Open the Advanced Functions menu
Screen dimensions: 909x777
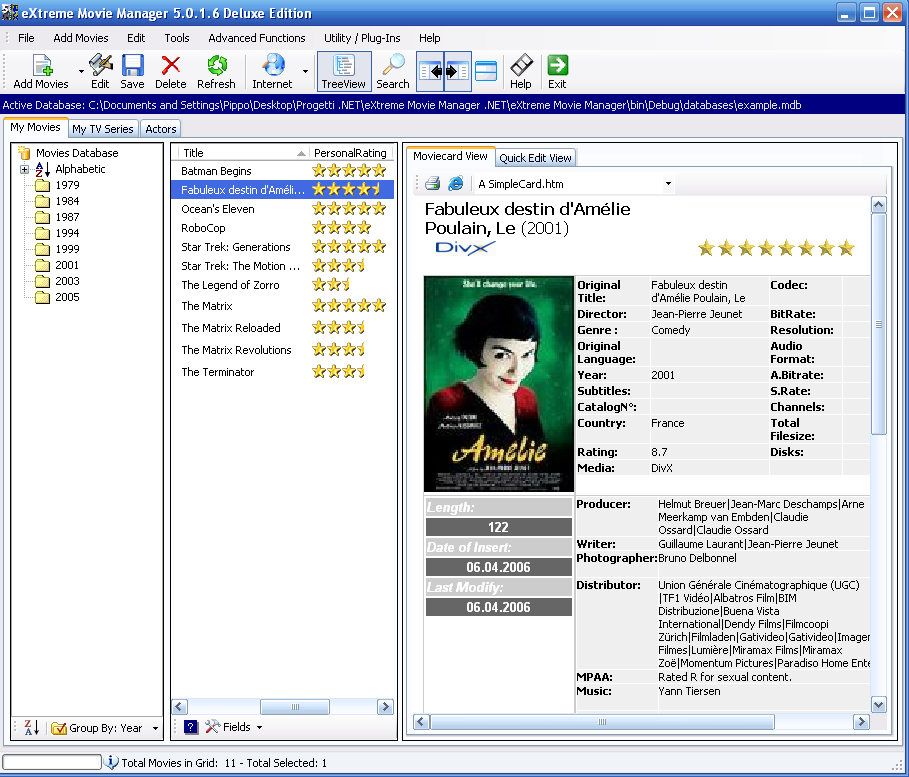coord(256,38)
